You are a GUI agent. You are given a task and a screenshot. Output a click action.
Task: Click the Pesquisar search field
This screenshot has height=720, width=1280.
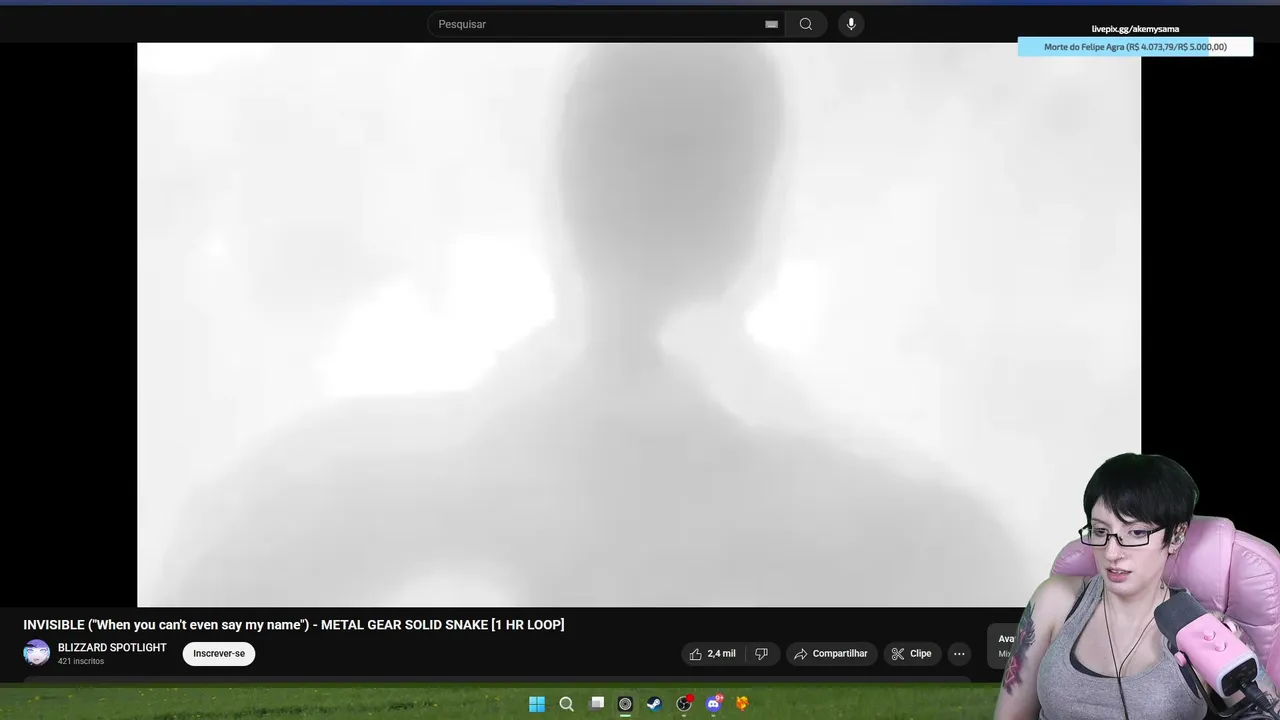click(606, 24)
